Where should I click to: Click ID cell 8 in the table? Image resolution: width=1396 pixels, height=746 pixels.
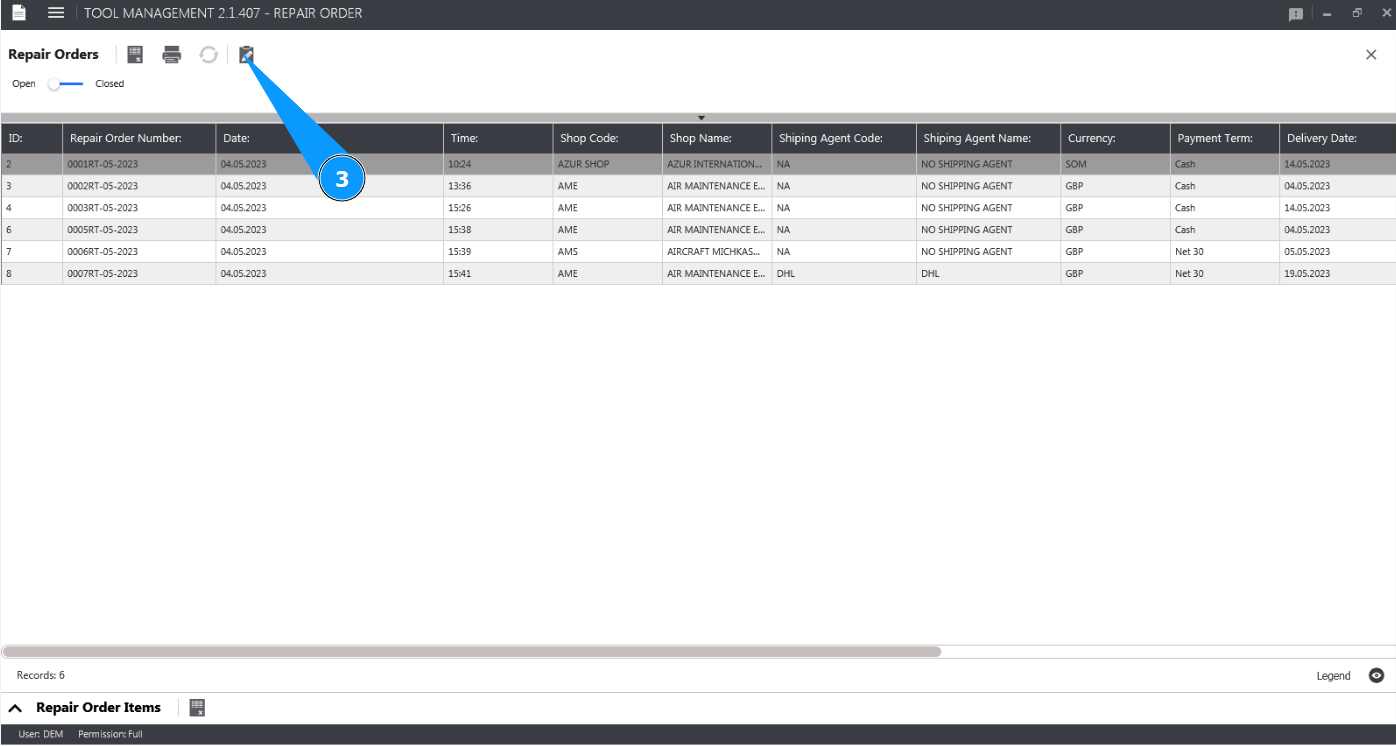32,274
